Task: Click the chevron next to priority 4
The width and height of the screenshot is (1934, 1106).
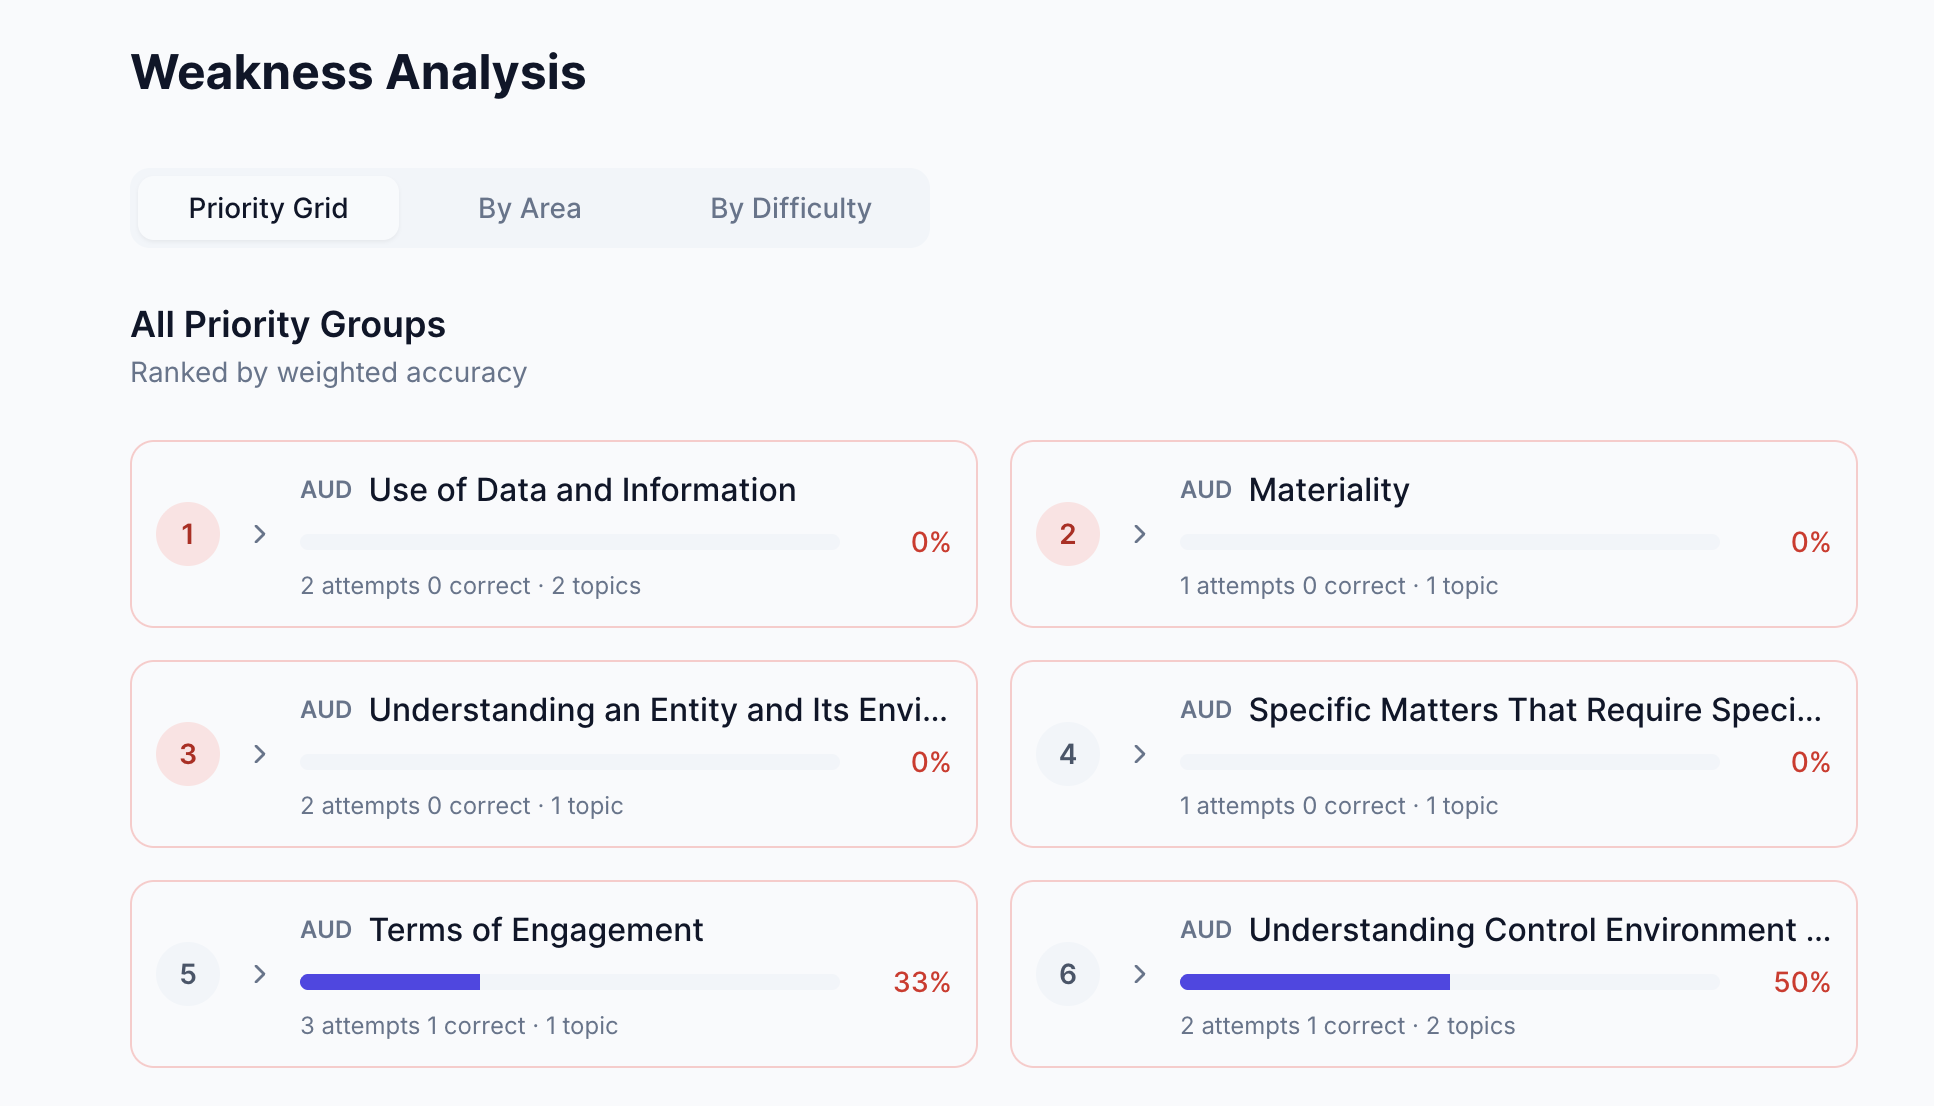Action: (x=1140, y=754)
